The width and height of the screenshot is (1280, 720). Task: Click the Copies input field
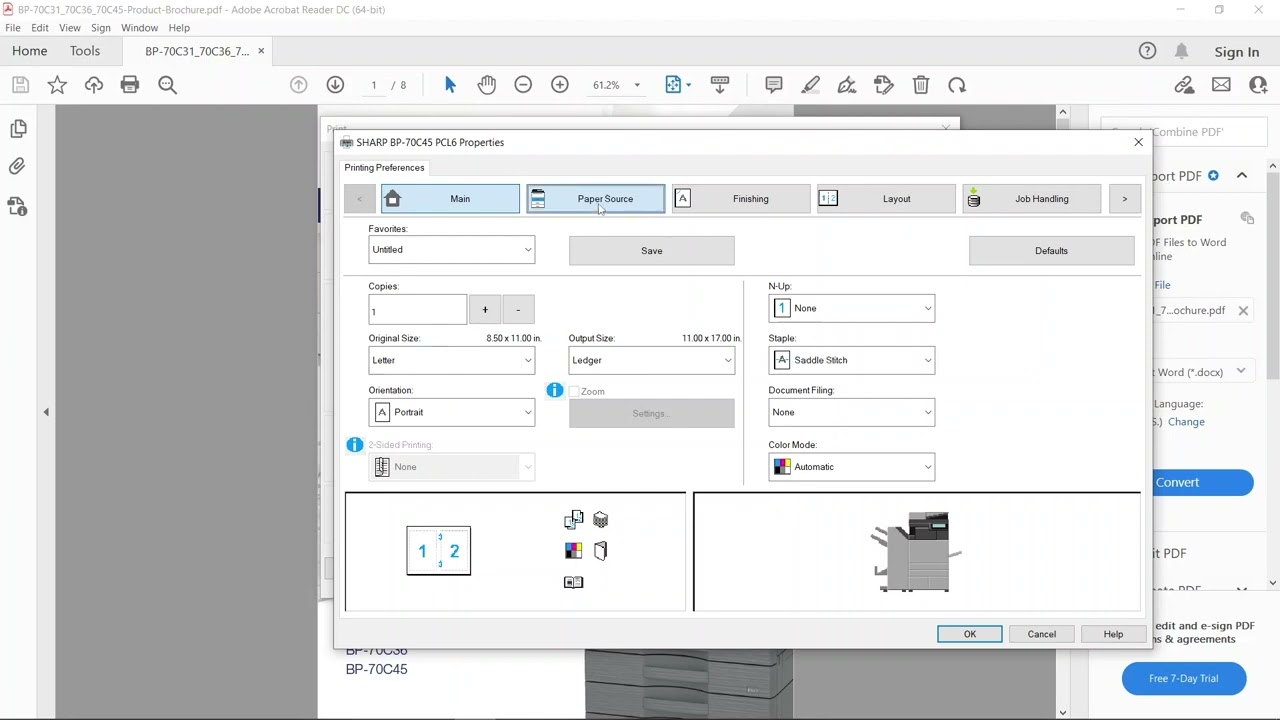[x=417, y=310]
